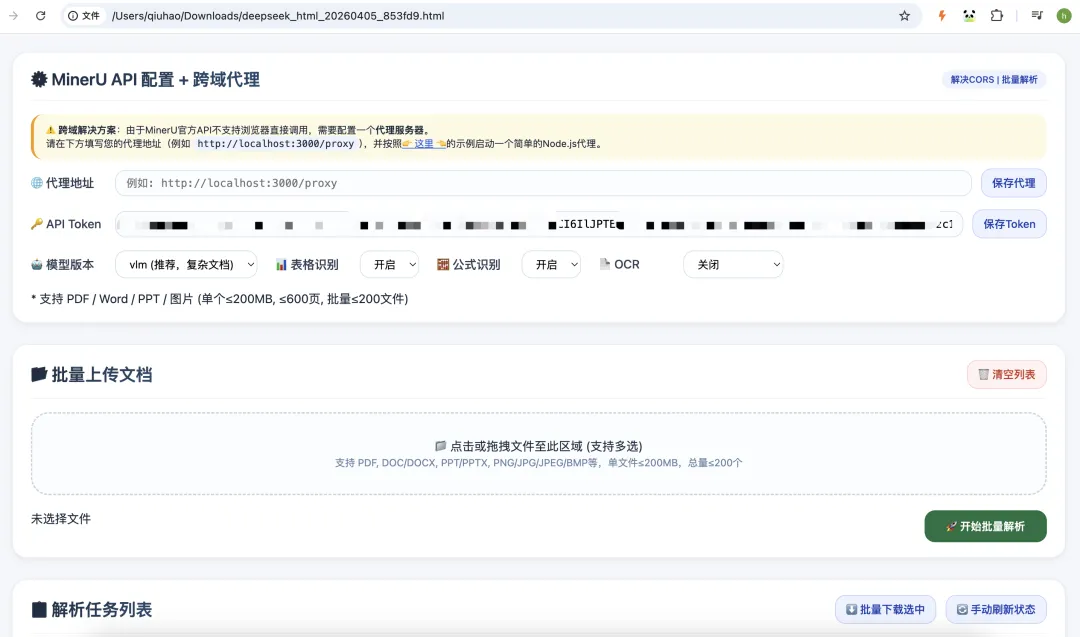Click the clipboard icon beside 解析任务列表
The height and width of the screenshot is (637, 1080).
[x=39, y=609]
